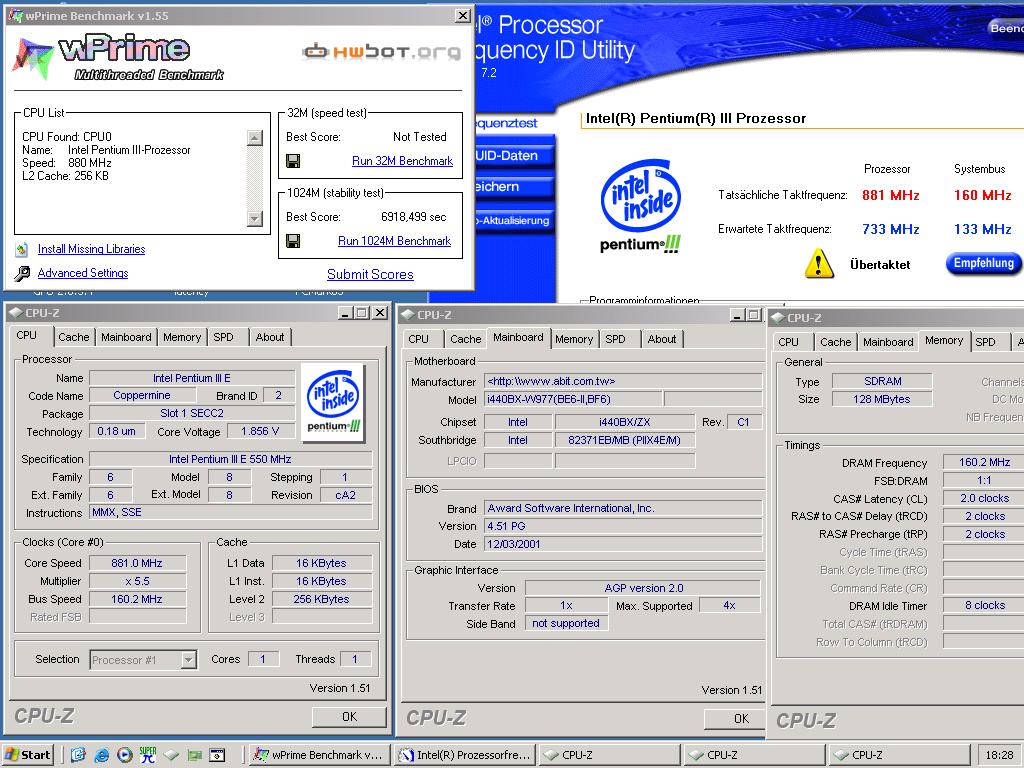Click the 881 MHz actual processor frequency
Image resolution: width=1024 pixels, height=768 pixels.
891,195
